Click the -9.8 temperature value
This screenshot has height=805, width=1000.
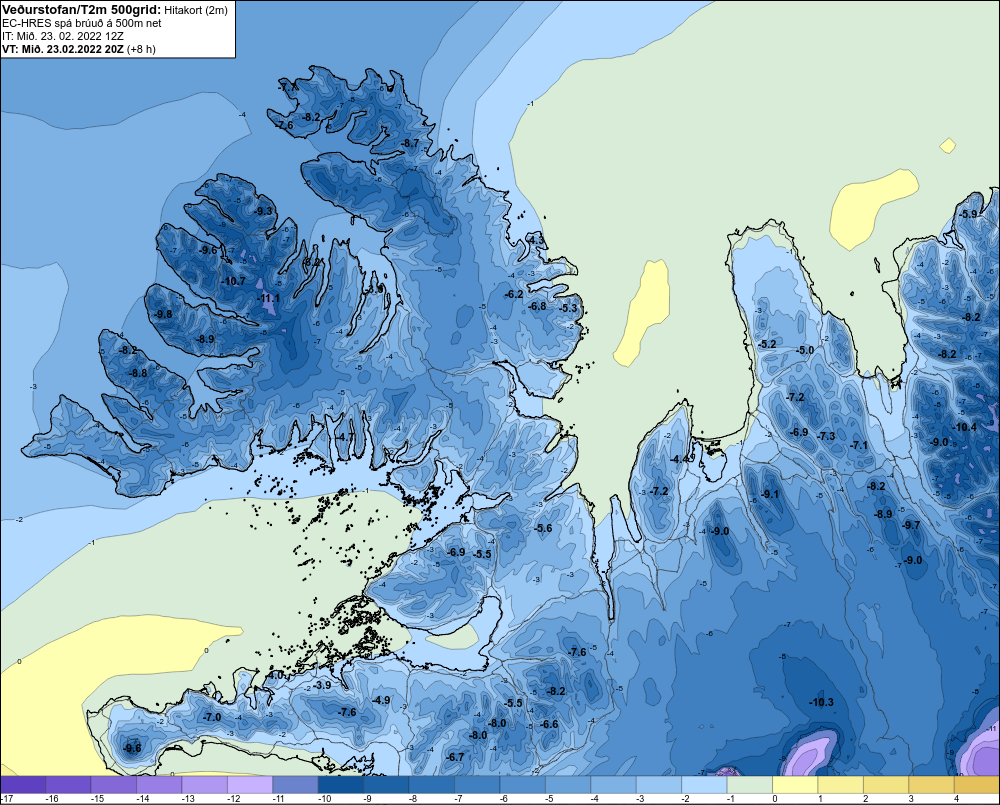pos(163,314)
